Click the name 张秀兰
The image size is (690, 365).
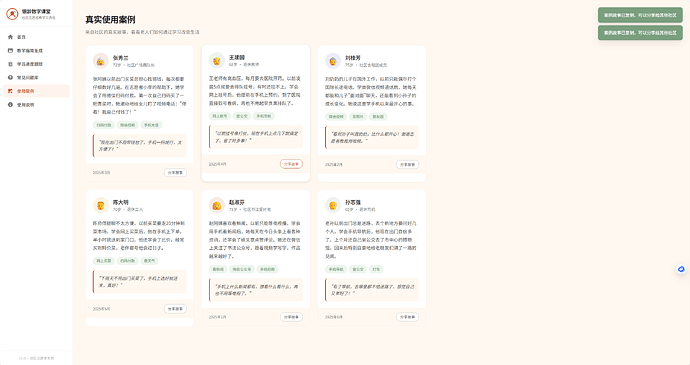pyautogui.click(x=121, y=58)
